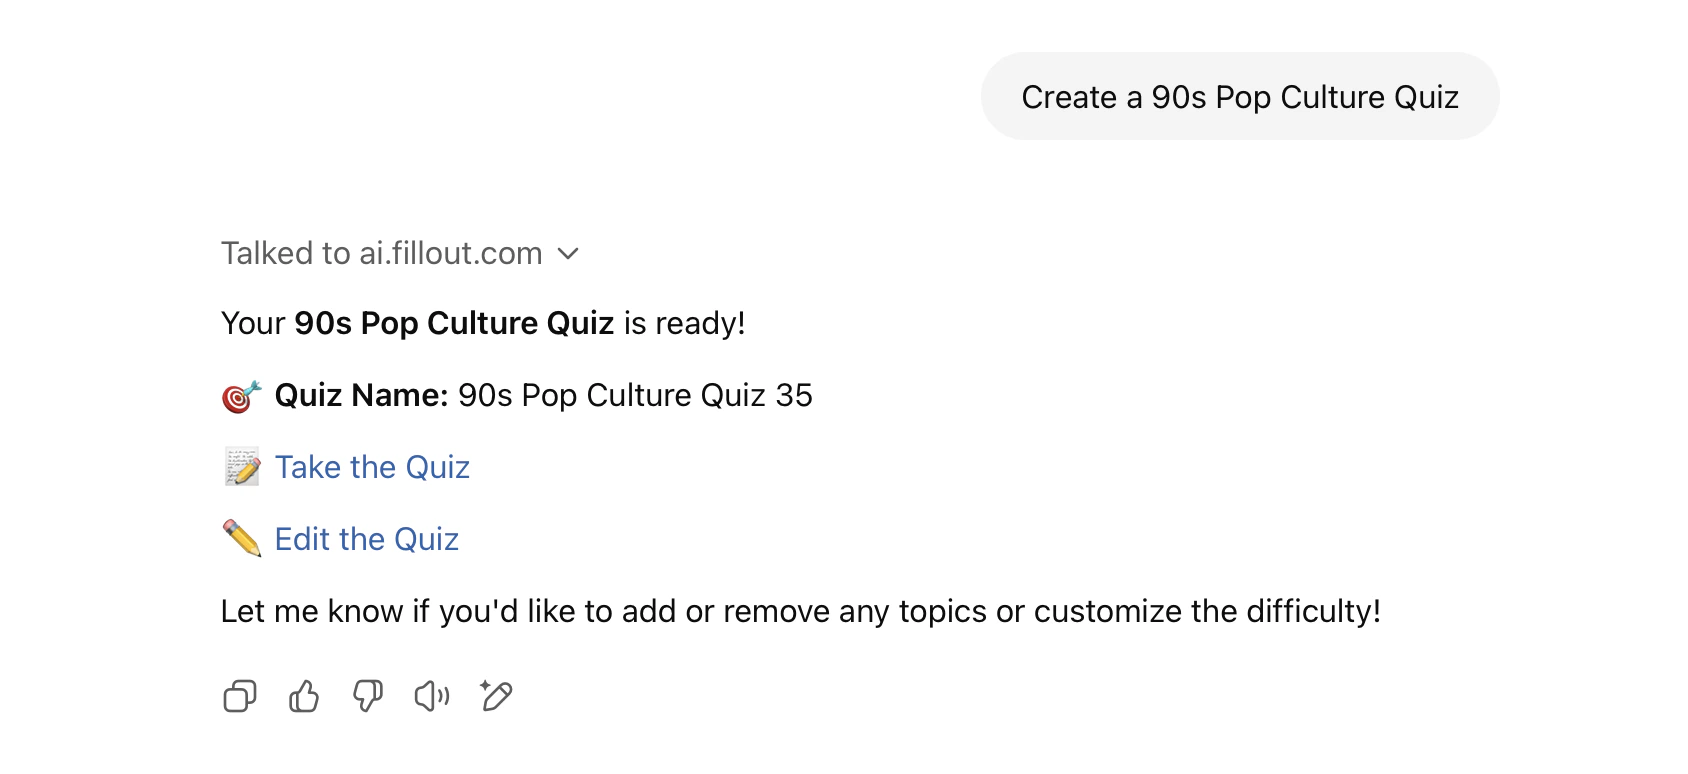Click the quiz name 90s Pop Culture Quiz 35
This screenshot has height=774, width=1688.
(634, 395)
